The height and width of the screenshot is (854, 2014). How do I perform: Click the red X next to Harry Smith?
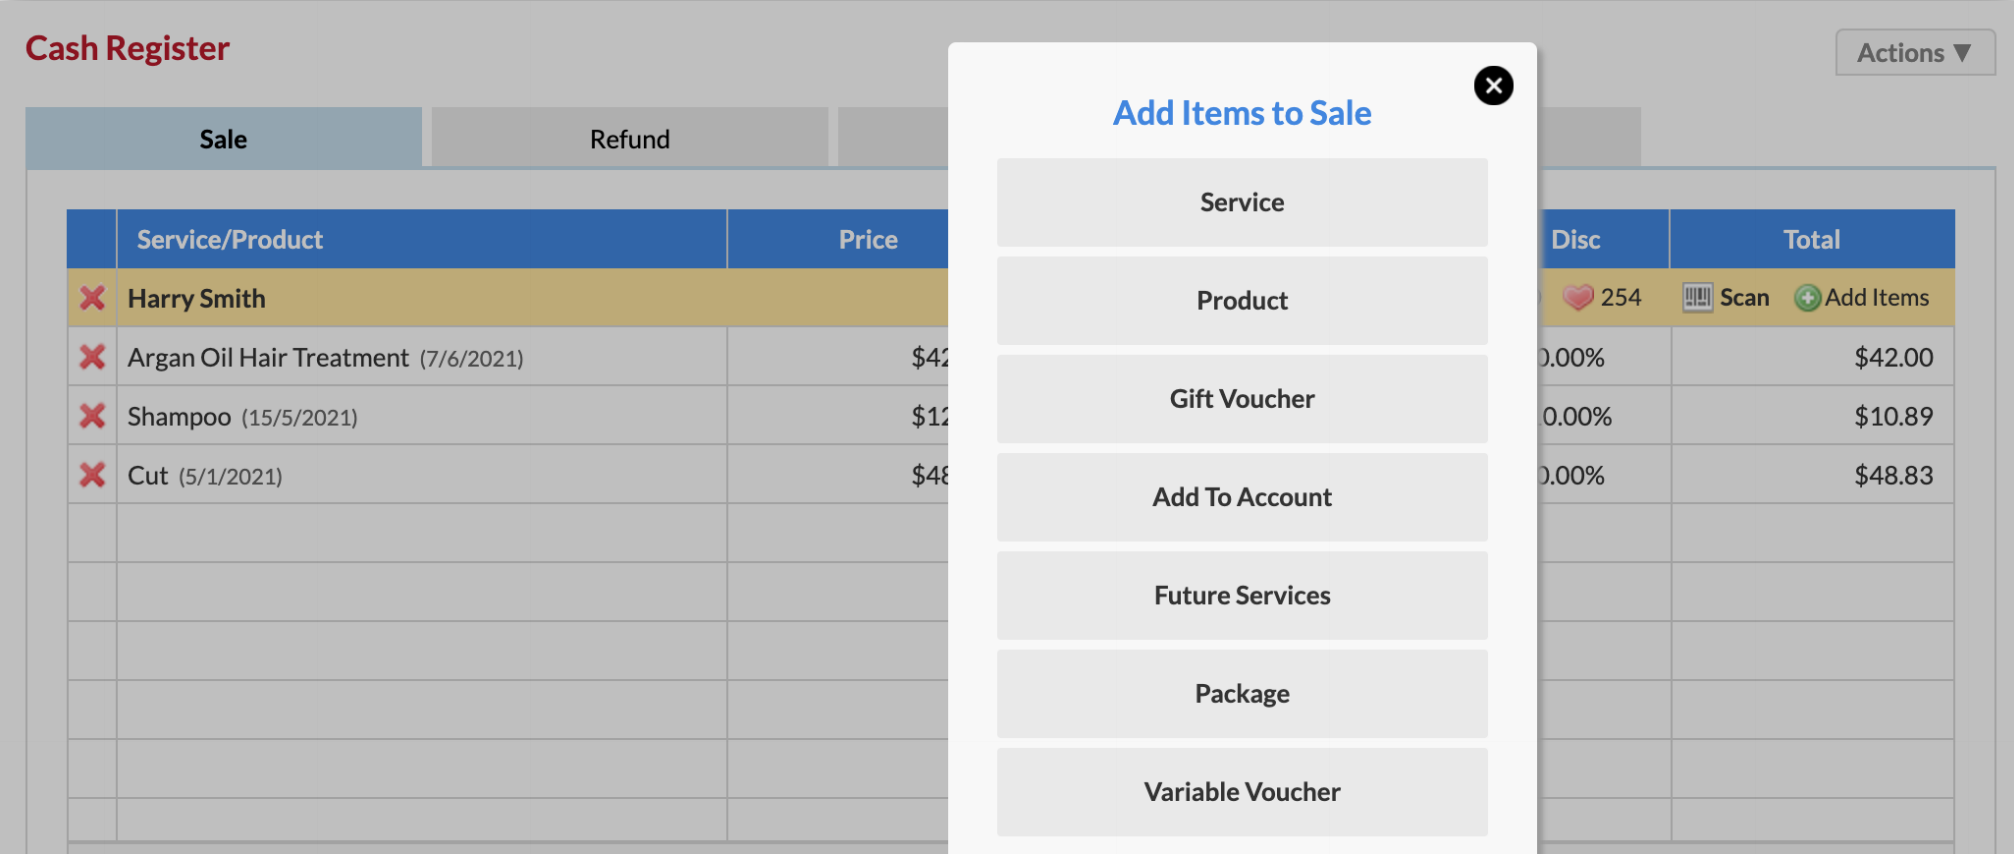[x=91, y=297]
